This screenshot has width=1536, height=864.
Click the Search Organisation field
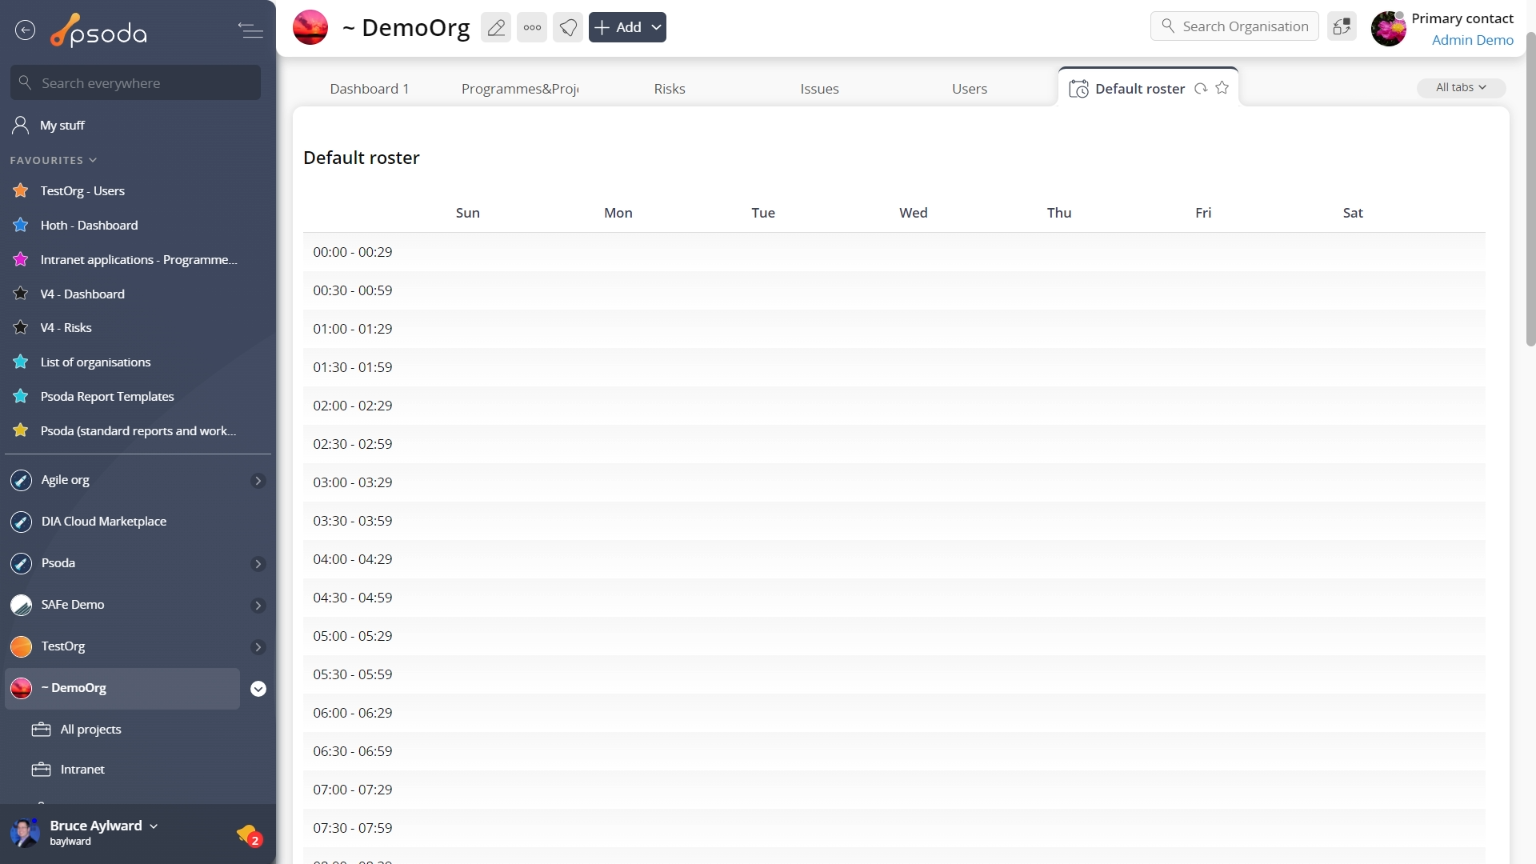tap(1235, 26)
